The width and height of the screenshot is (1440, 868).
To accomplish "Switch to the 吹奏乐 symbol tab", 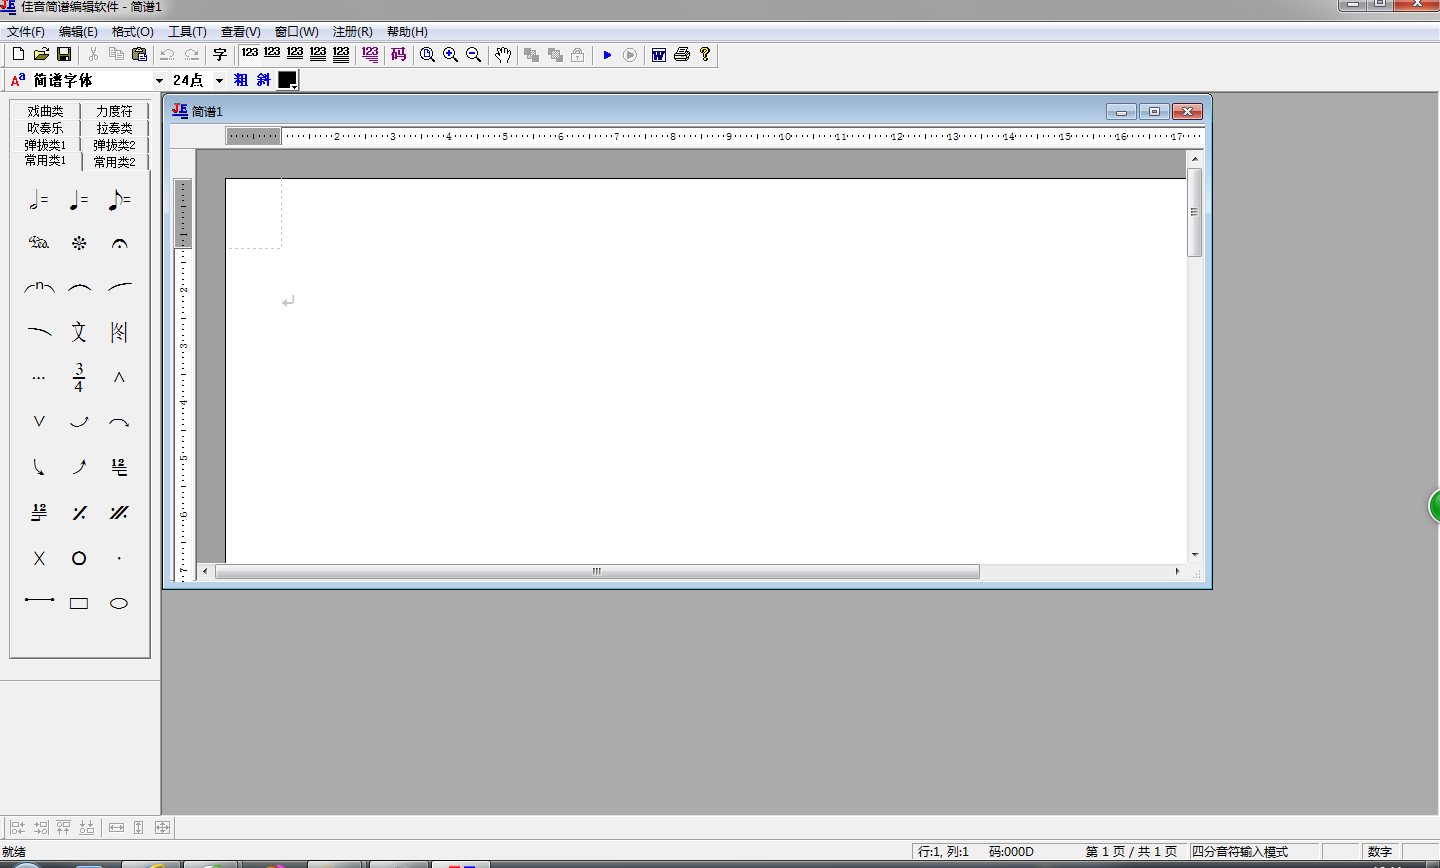I will pyautogui.click(x=45, y=128).
